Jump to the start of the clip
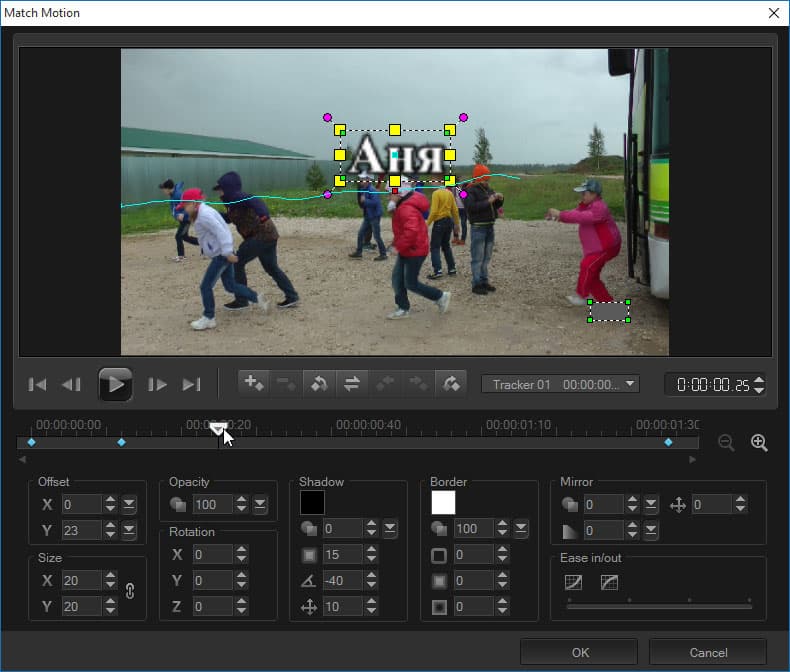Viewport: 790px width, 672px height. [x=37, y=384]
